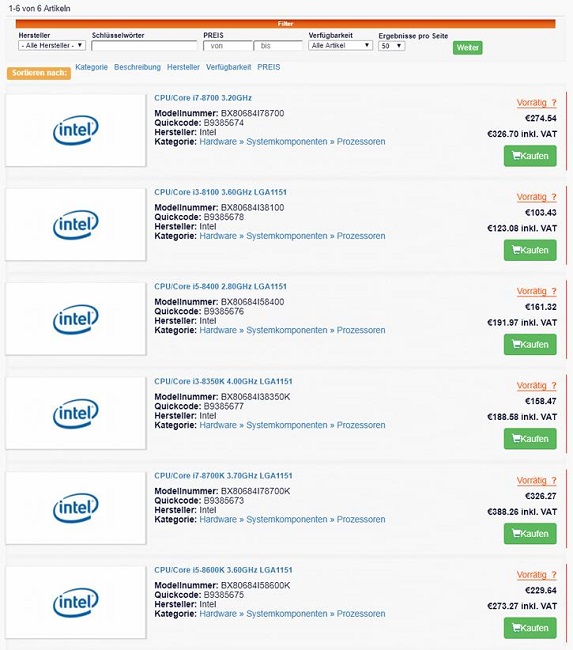This screenshot has width=573, height=650.
Task: Open the CPU/Core i7-8700K 3.70GHz LGA1151 link
Action: 223,475
